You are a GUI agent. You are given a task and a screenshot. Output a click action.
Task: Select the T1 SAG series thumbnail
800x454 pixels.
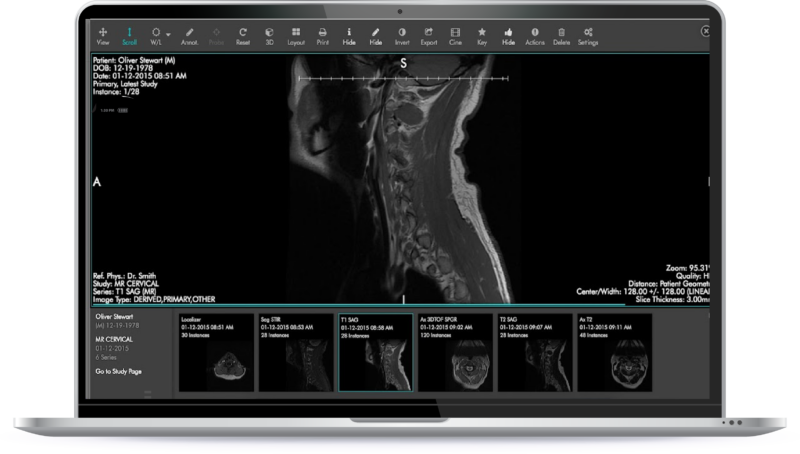(x=376, y=352)
